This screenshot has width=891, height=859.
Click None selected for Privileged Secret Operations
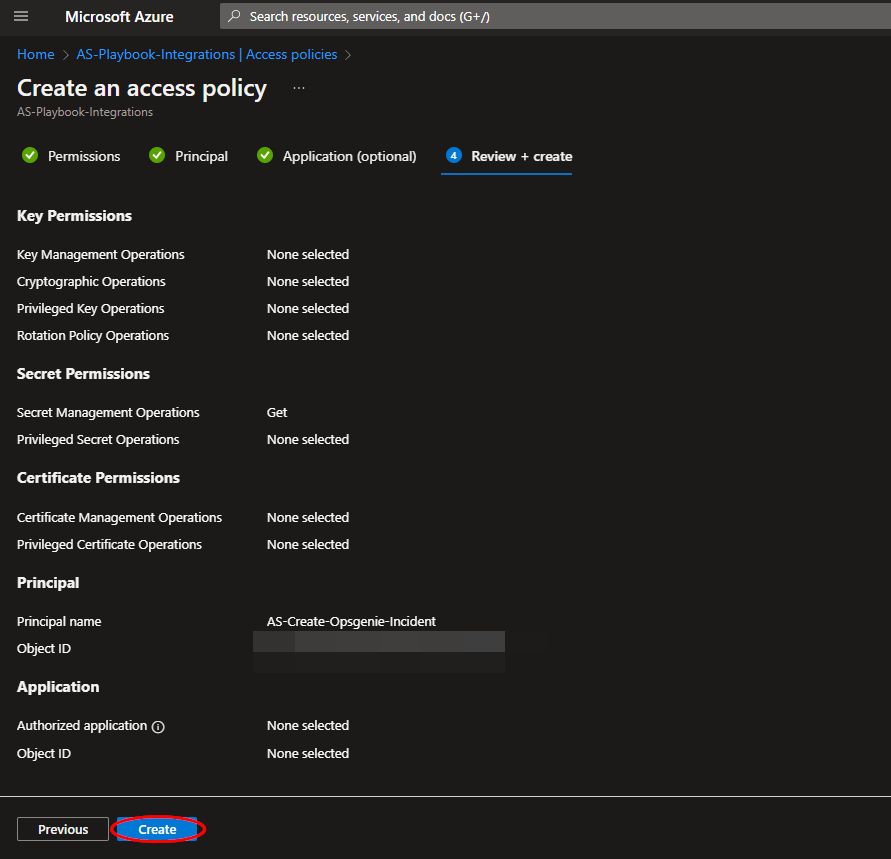[308, 440]
